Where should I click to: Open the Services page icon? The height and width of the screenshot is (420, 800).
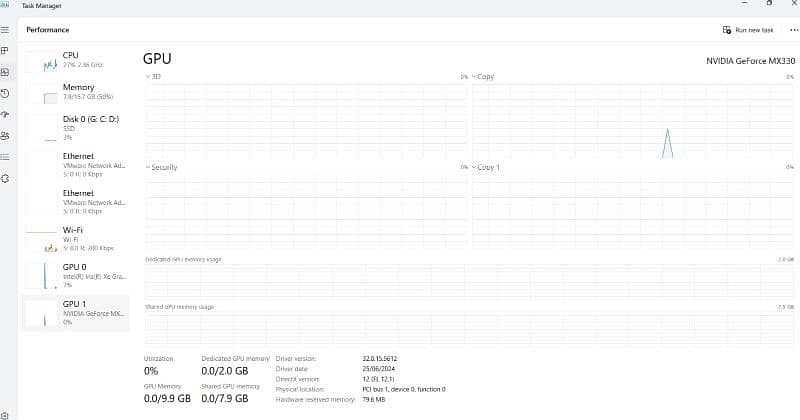point(5,178)
